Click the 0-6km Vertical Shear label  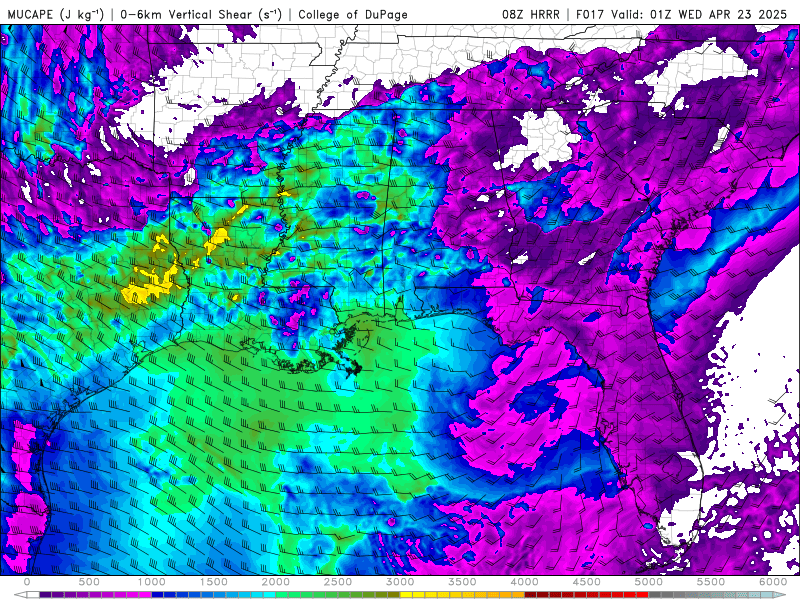(x=201, y=14)
